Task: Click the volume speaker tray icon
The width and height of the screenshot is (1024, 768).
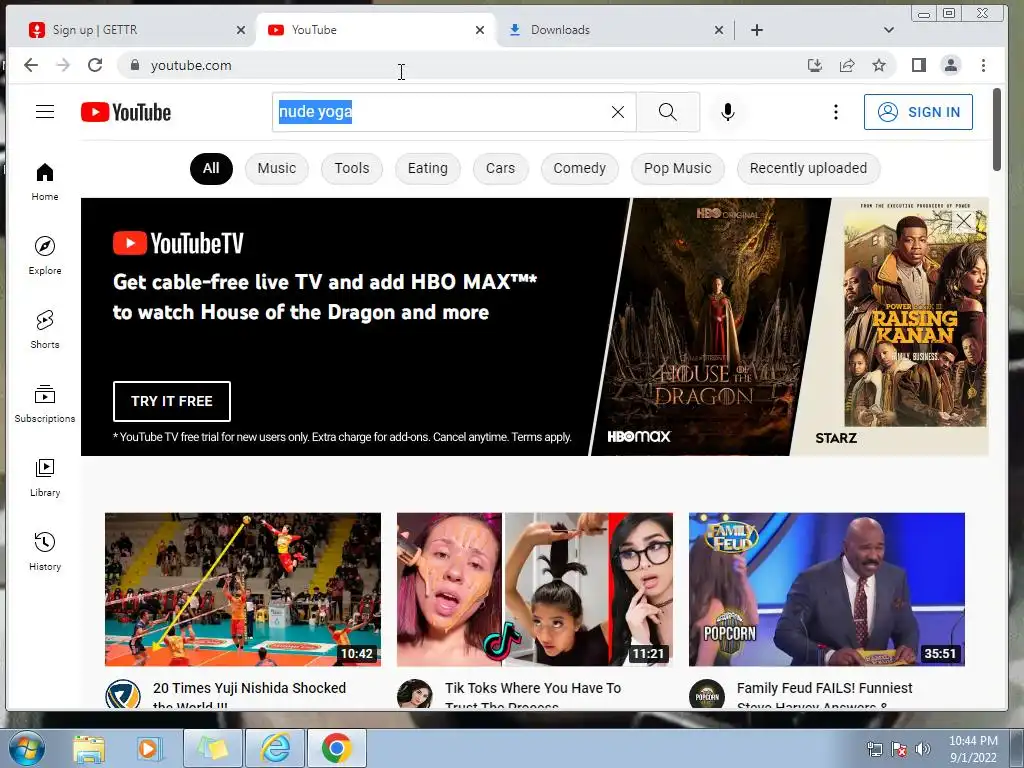Action: [922, 749]
